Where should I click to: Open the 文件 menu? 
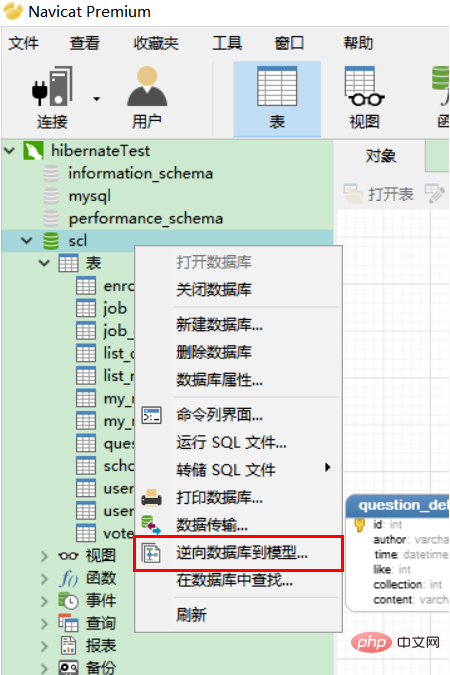click(x=24, y=43)
